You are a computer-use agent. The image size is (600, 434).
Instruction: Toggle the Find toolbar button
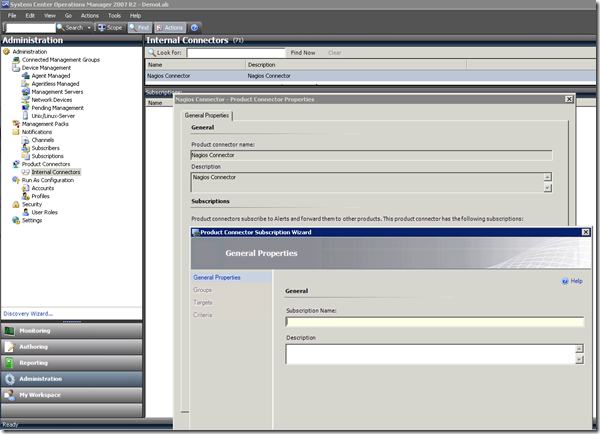coord(139,28)
